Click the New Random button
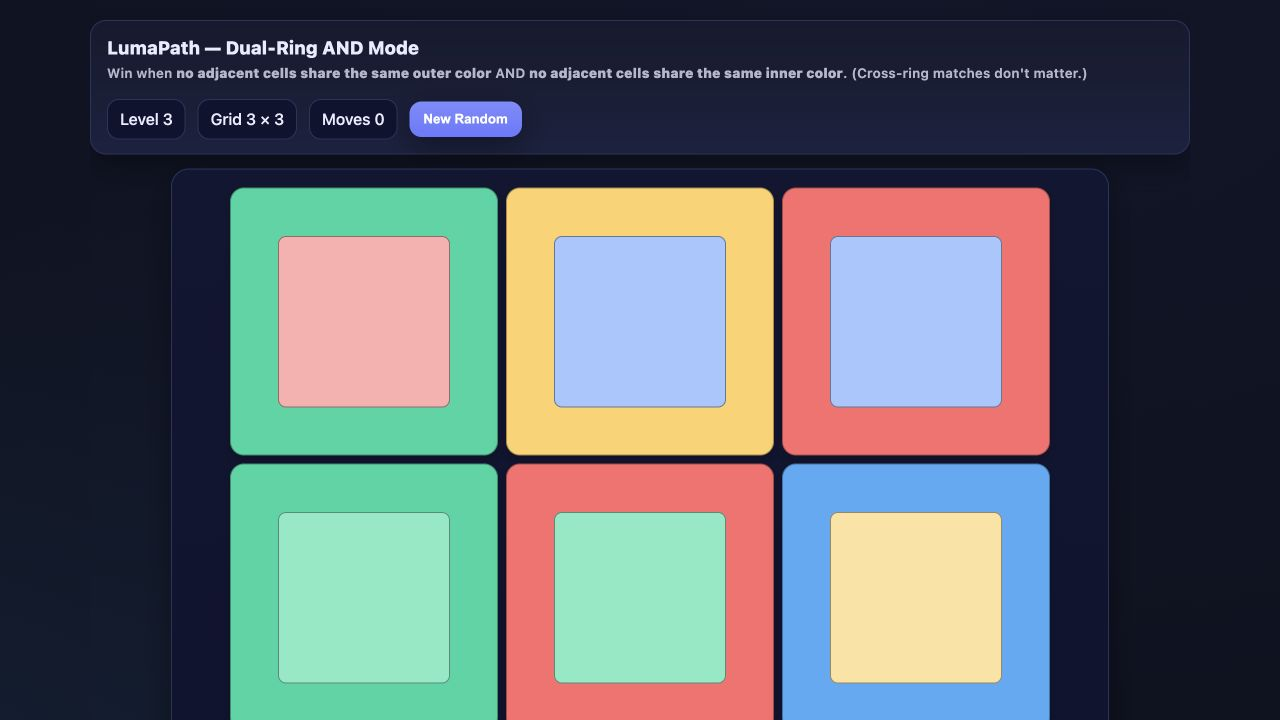Viewport: 1280px width, 720px height. pyautogui.click(x=465, y=119)
